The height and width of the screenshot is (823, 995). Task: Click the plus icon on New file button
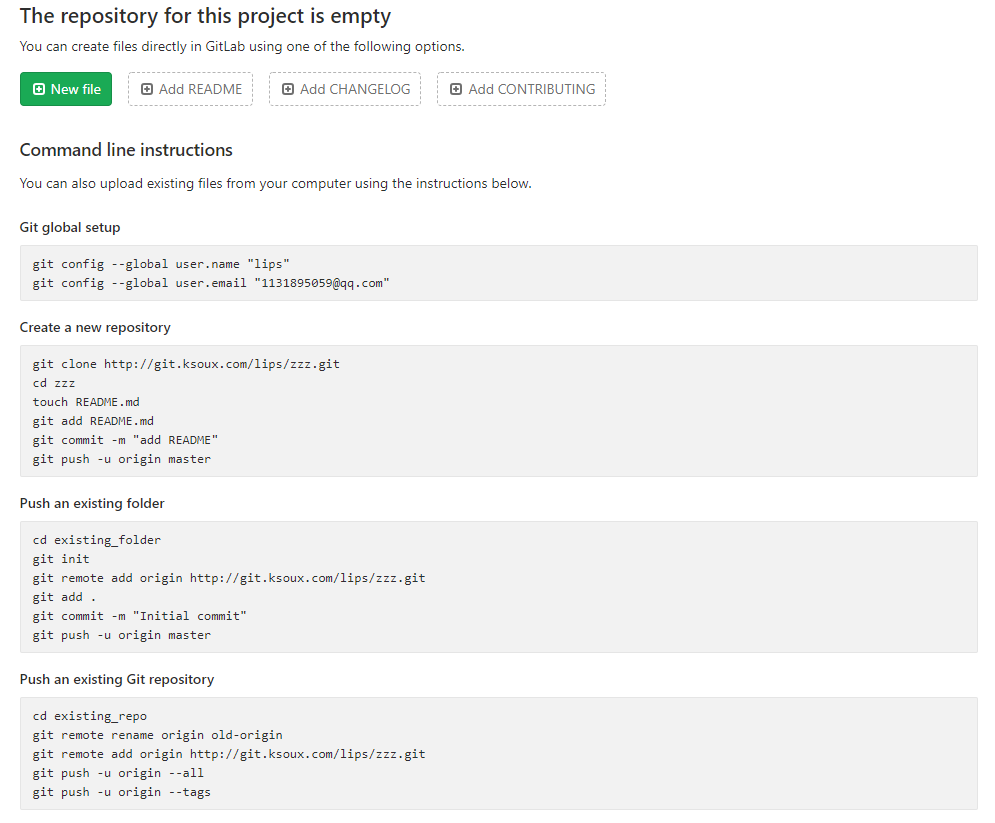(x=39, y=89)
